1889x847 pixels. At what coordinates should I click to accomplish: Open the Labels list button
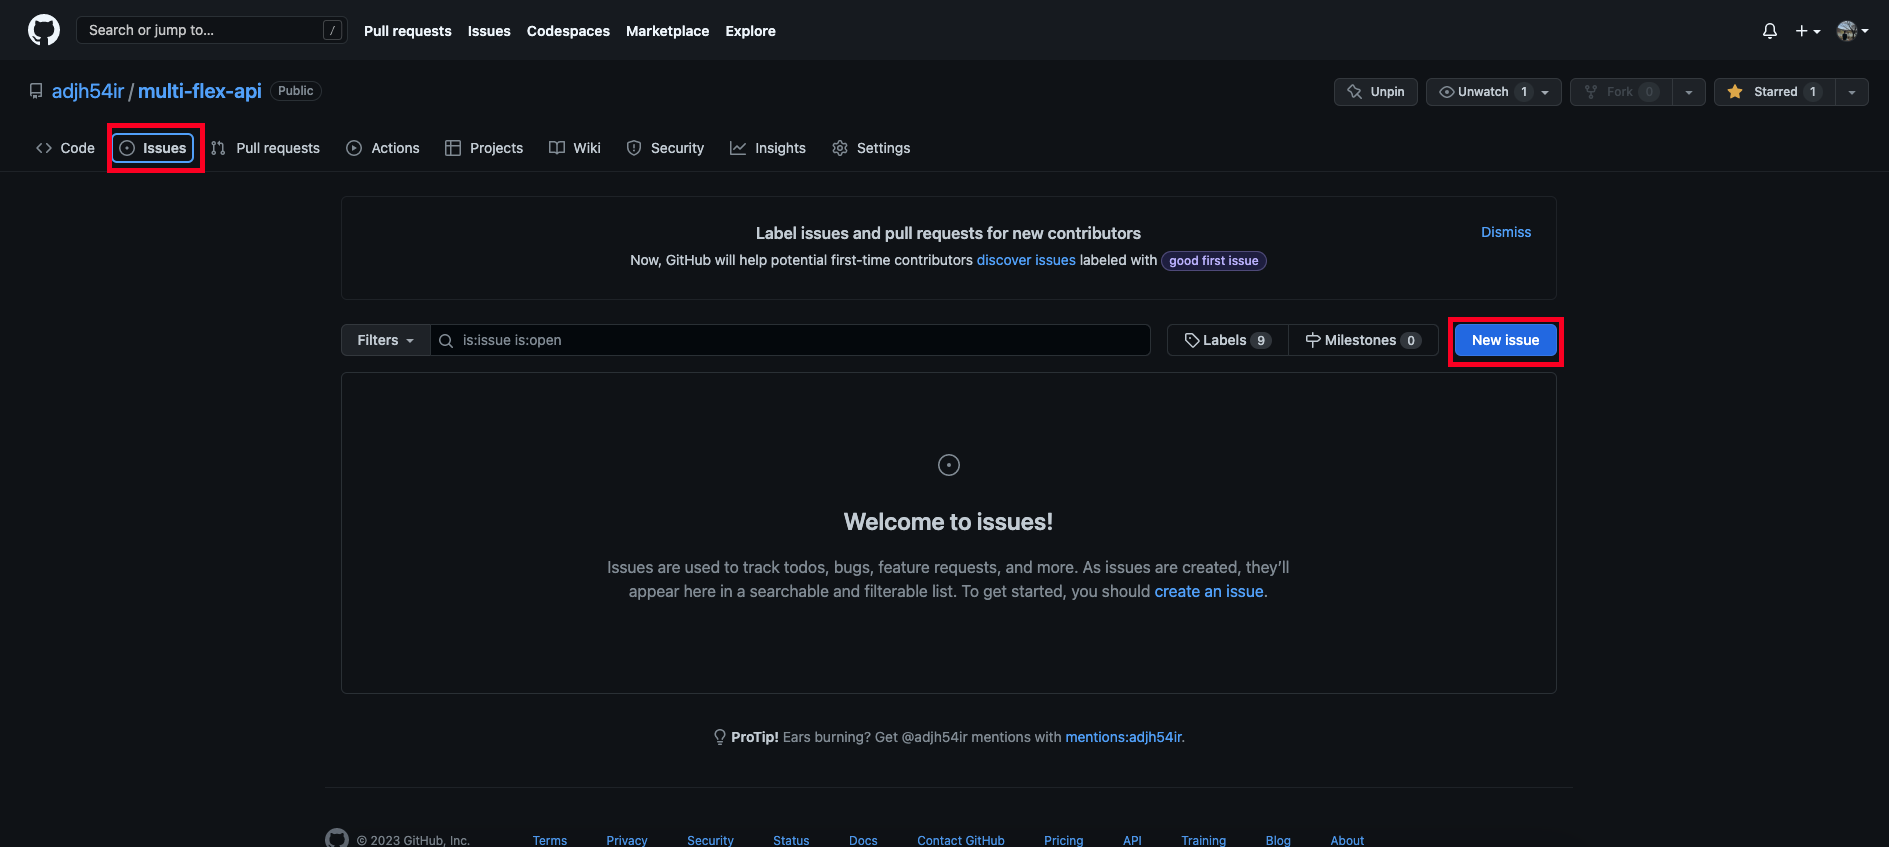click(1228, 340)
